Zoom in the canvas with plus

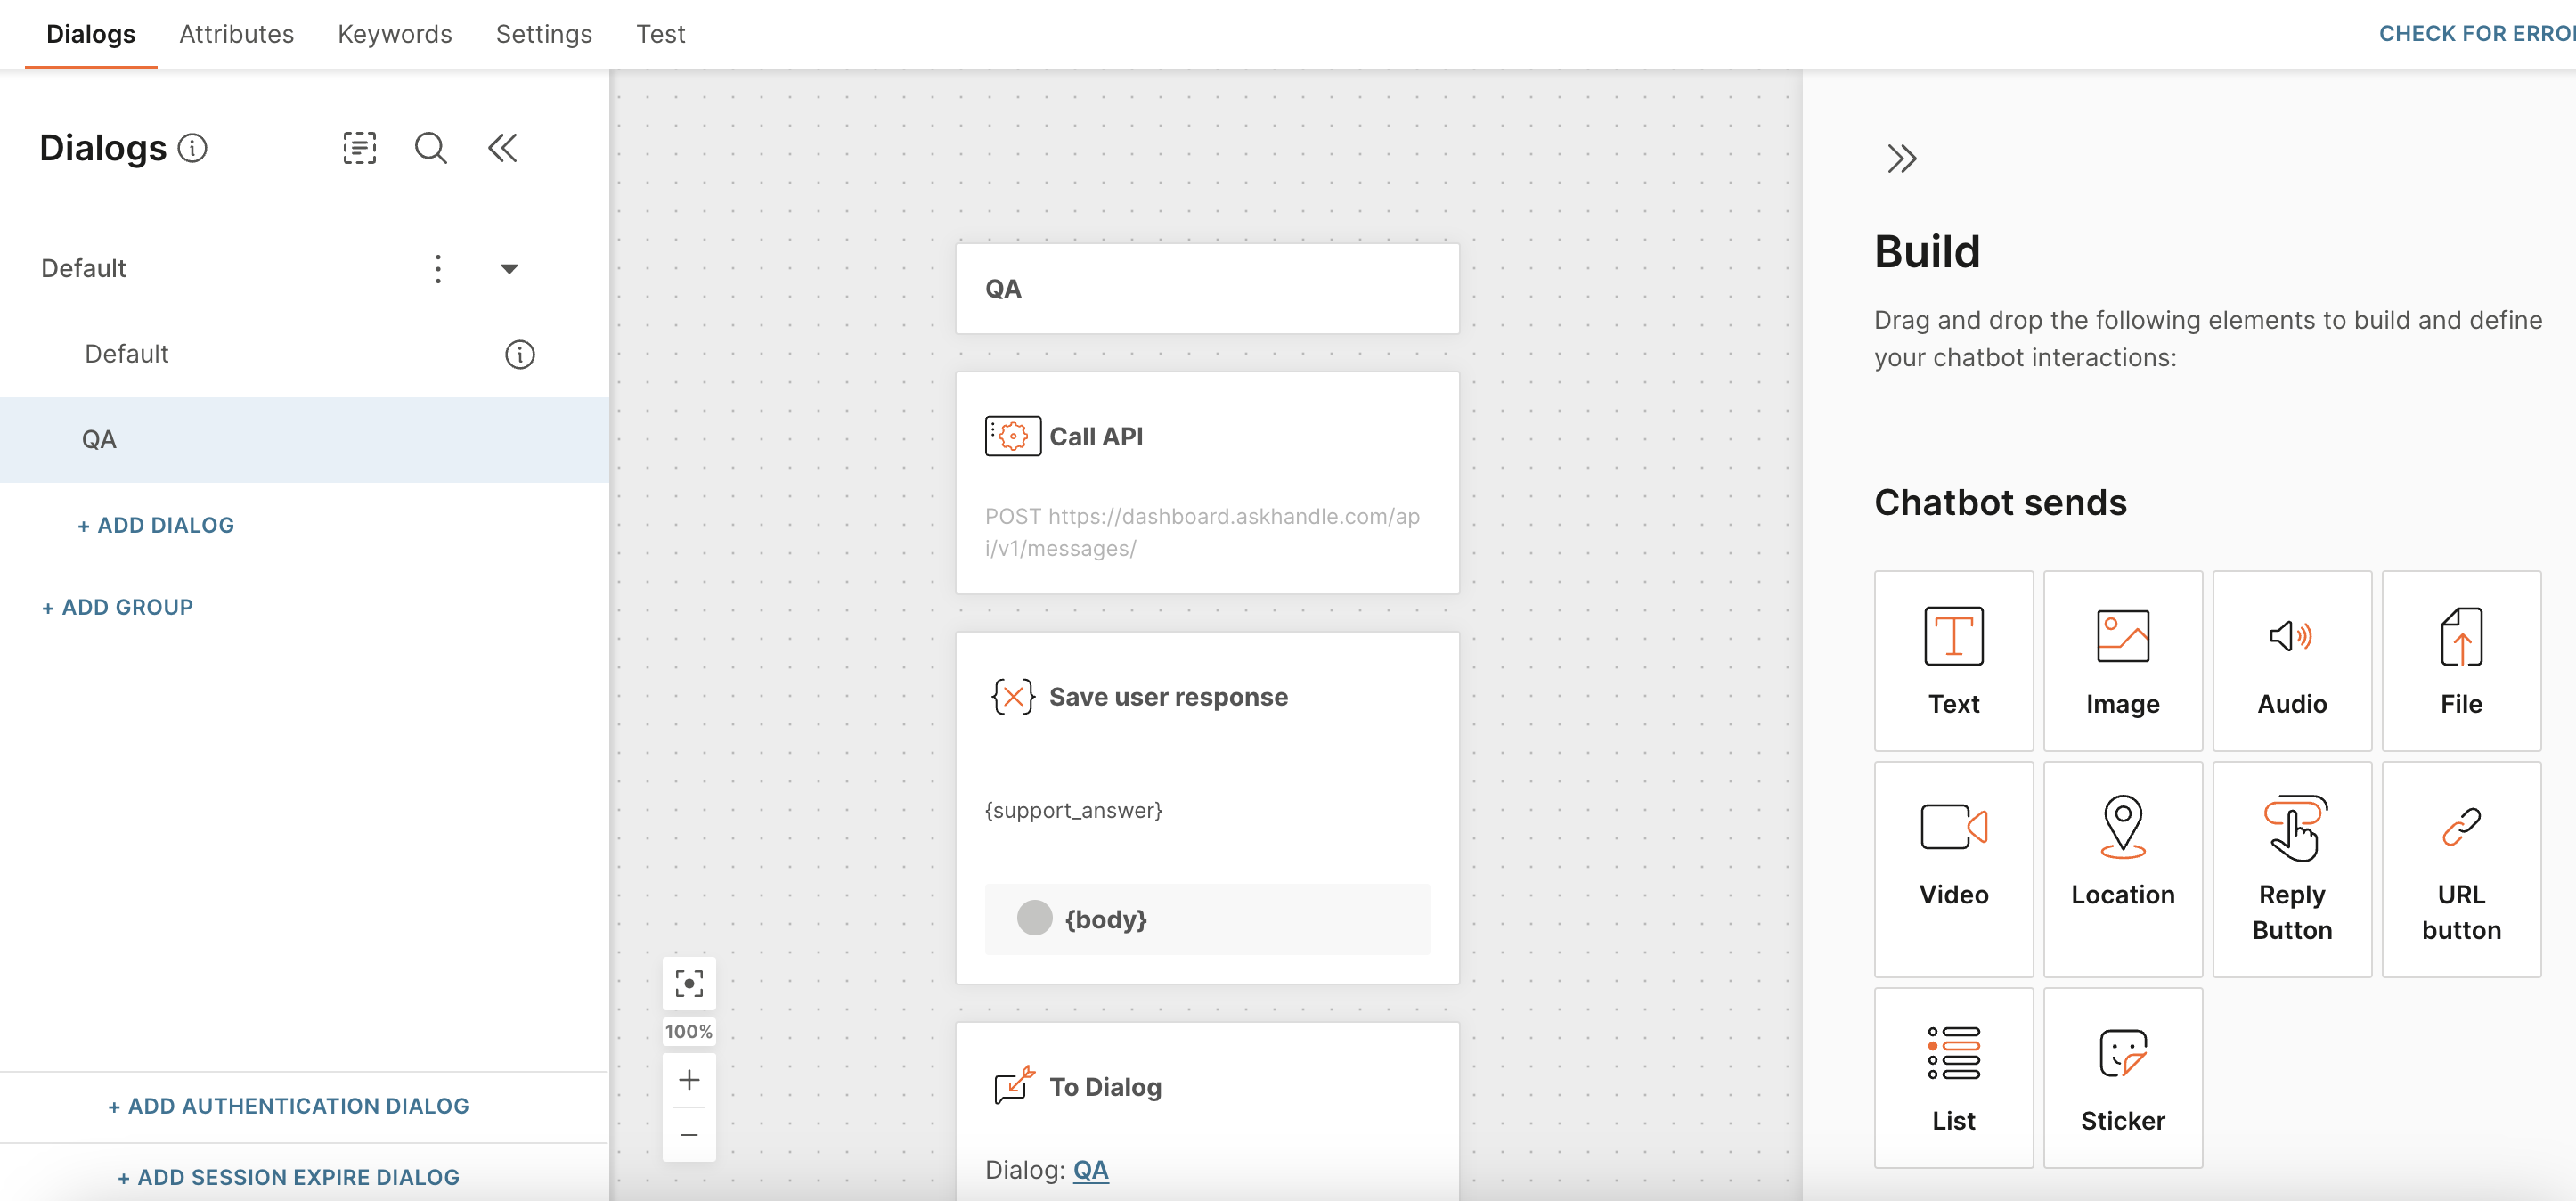click(689, 1080)
